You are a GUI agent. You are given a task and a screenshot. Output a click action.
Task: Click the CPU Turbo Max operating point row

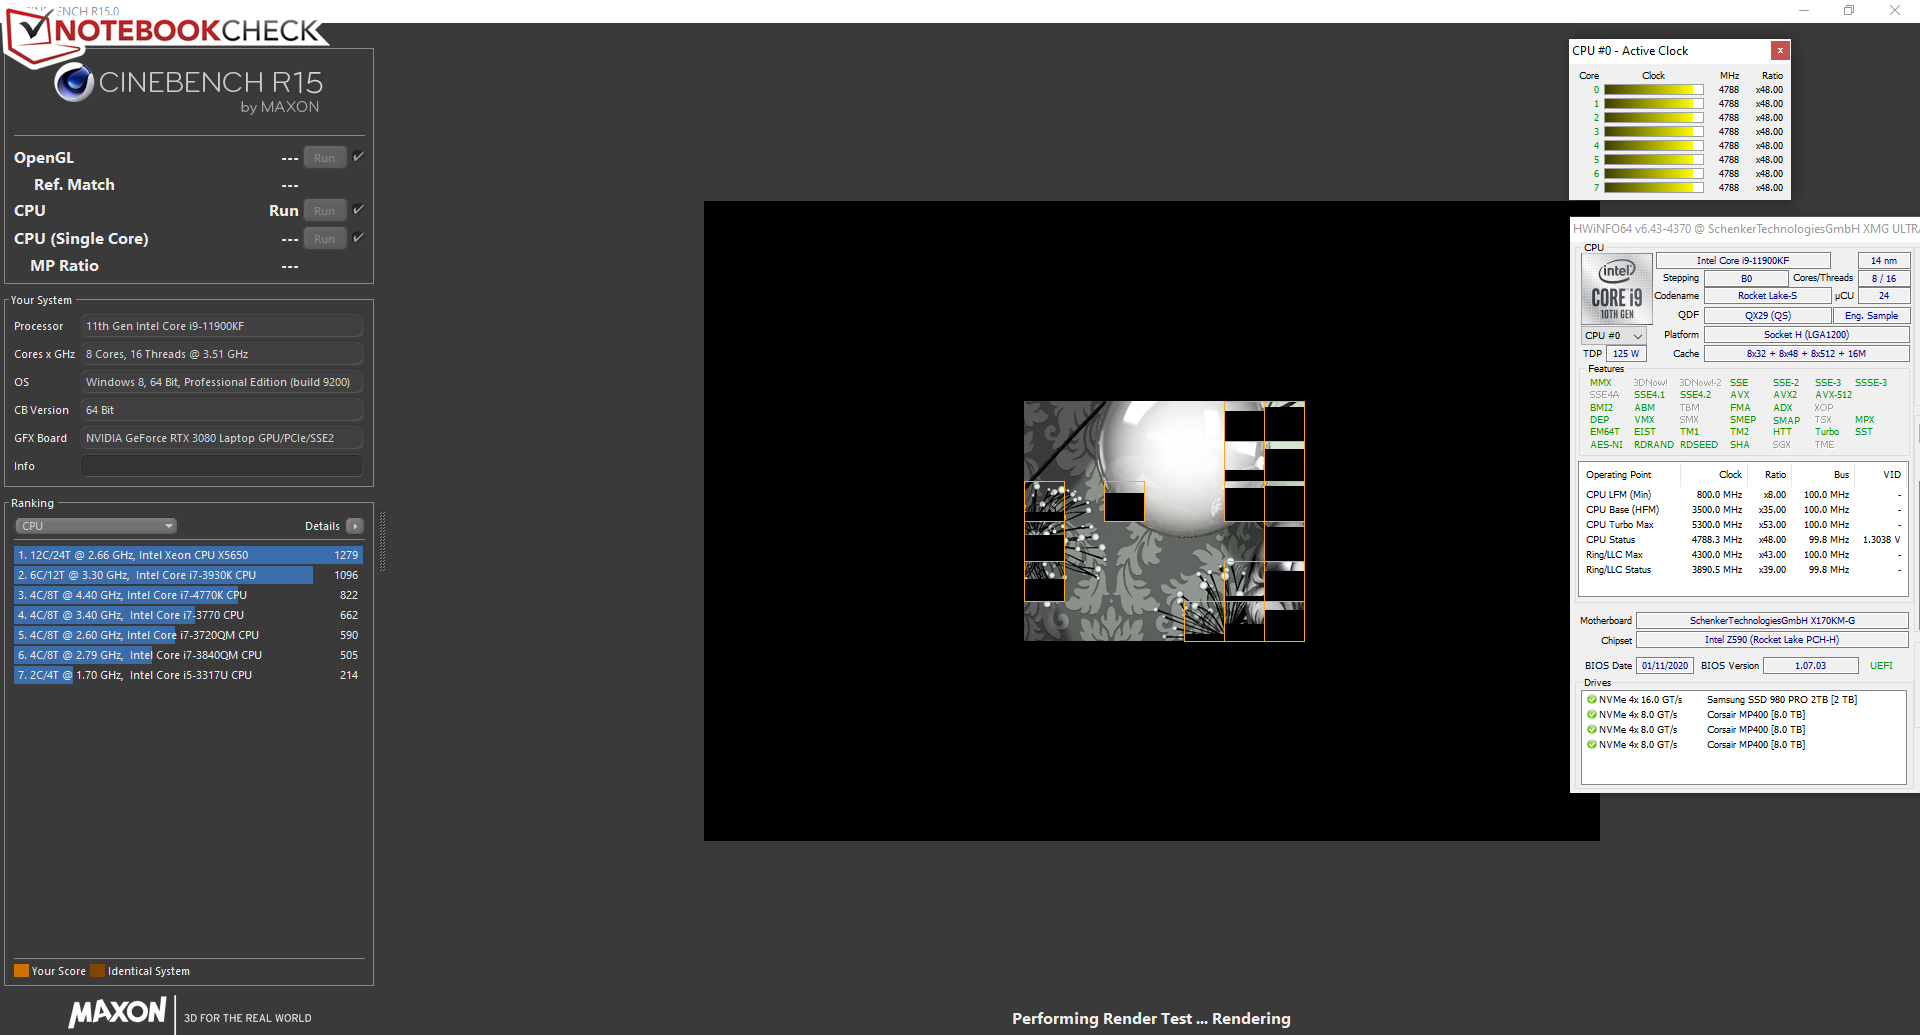pyautogui.click(x=1743, y=525)
